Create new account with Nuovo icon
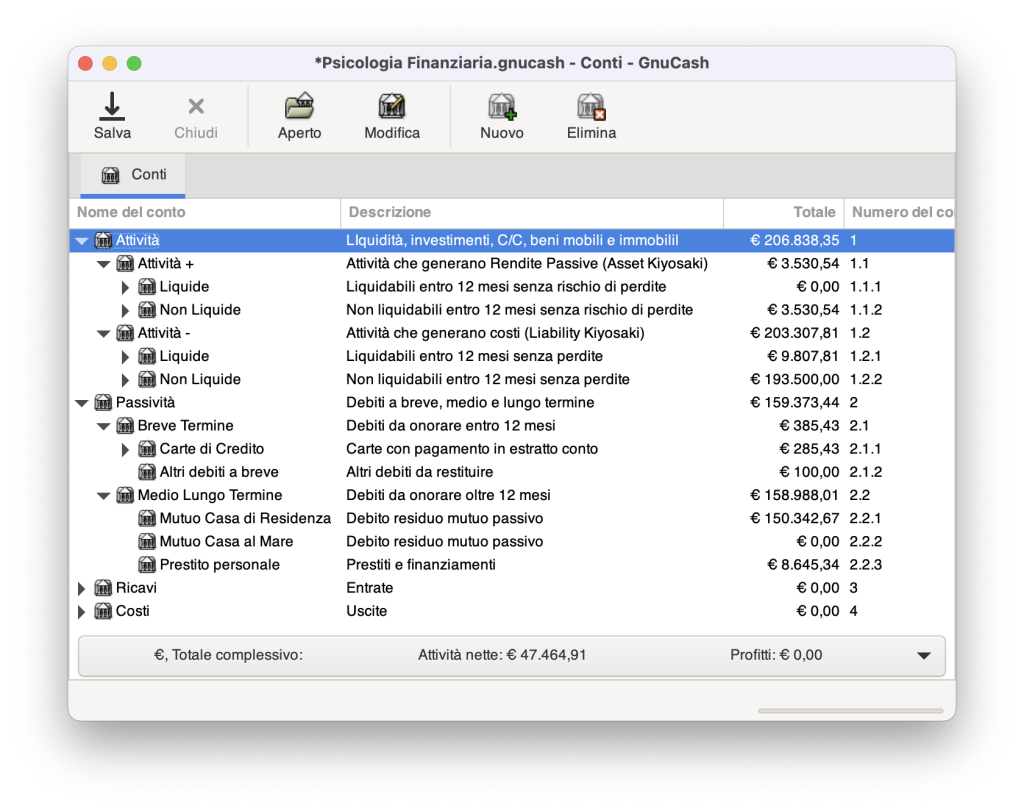Viewport: 1024px width, 811px height. (502, 106)
